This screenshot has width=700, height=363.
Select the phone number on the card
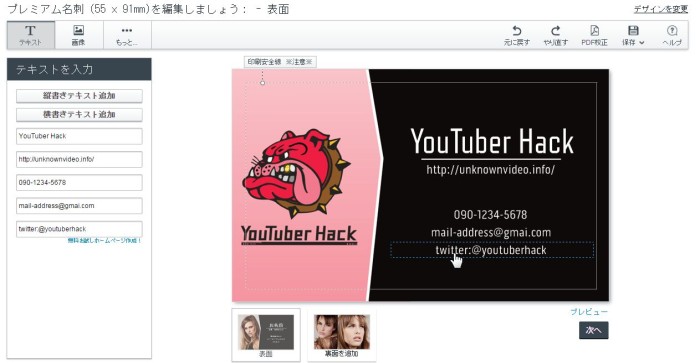tap(490, 215)
